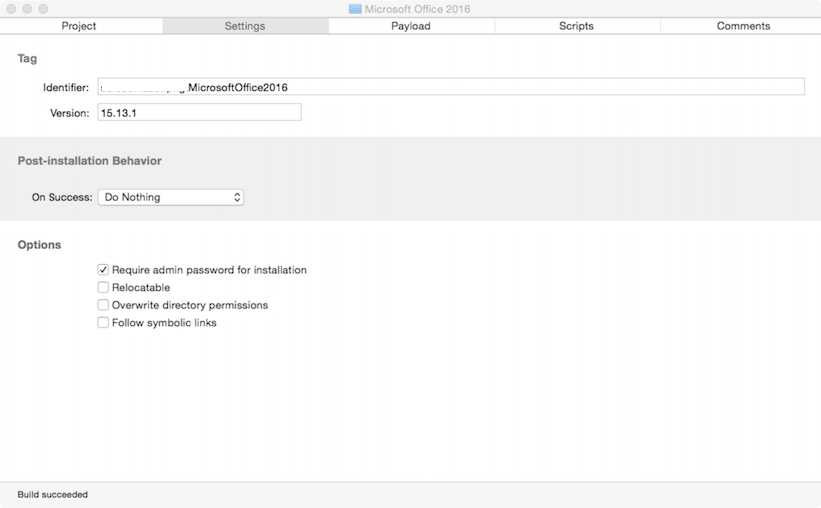Uncheck Require admin password for installation
This screenshot has width=821, height=508.
[x=103, y=270]
